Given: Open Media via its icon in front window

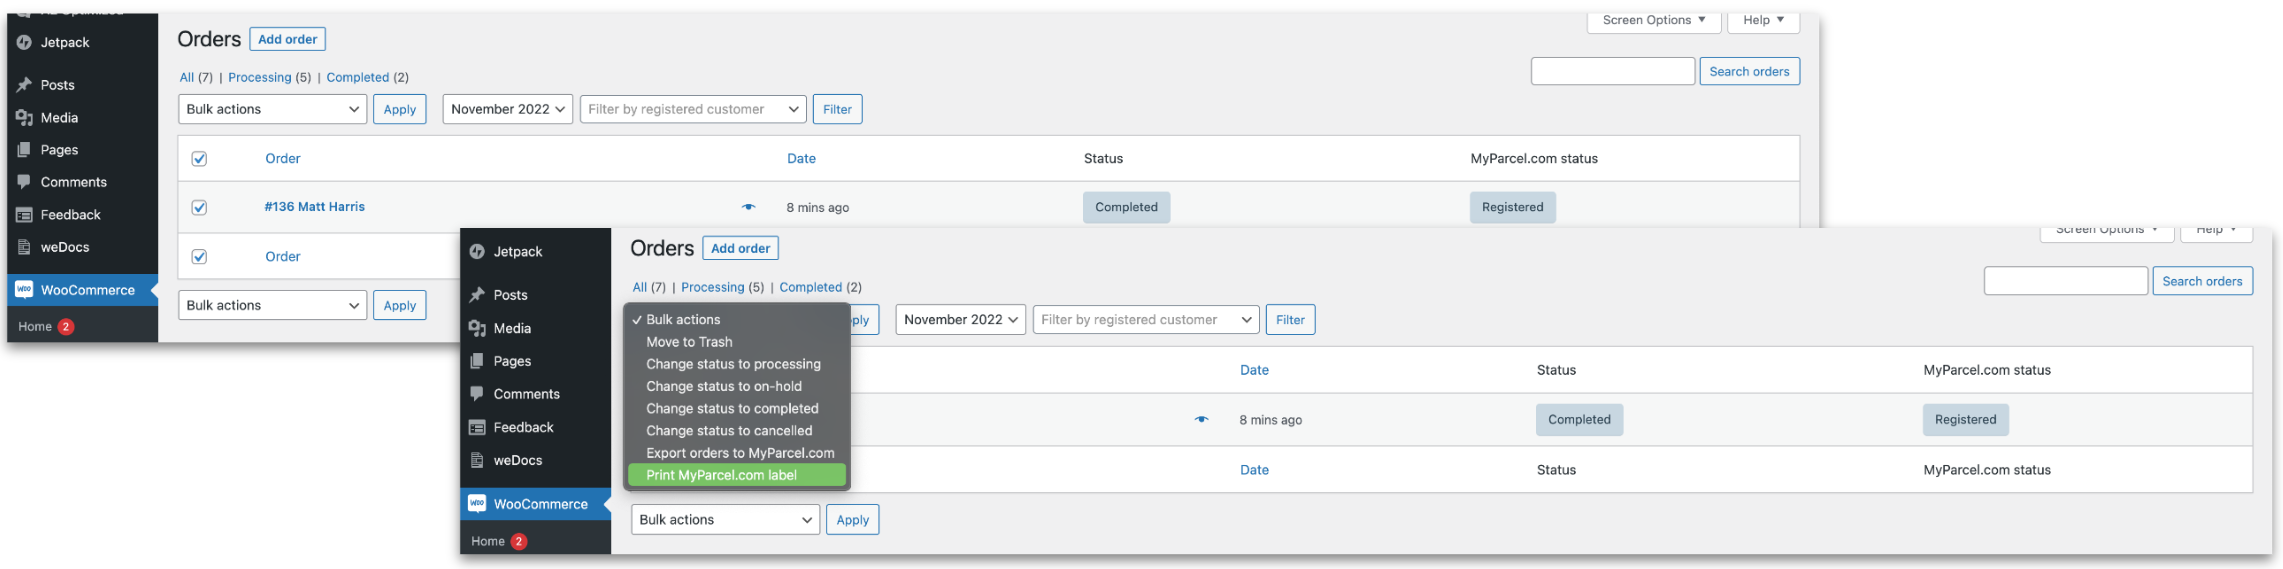Looking at the screenshot, I should click(477, 328).
